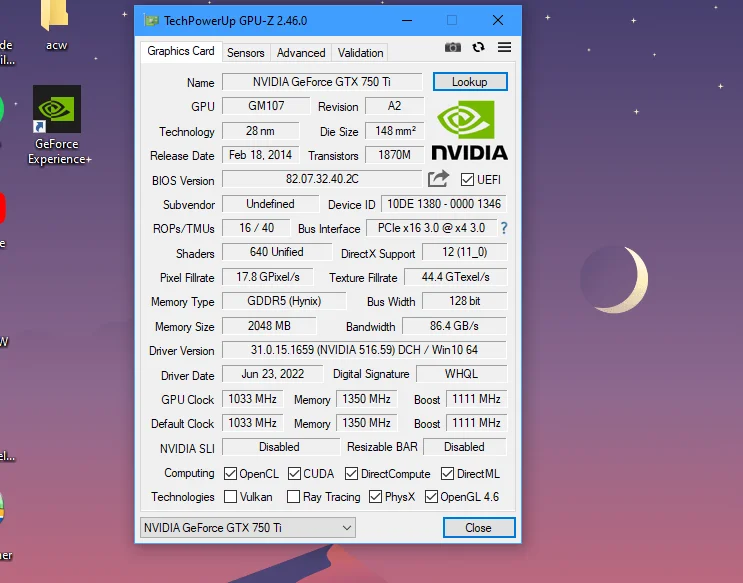
Task: Click the Default Clock row Memory 1350 MHz
Action: coord(366,423)
